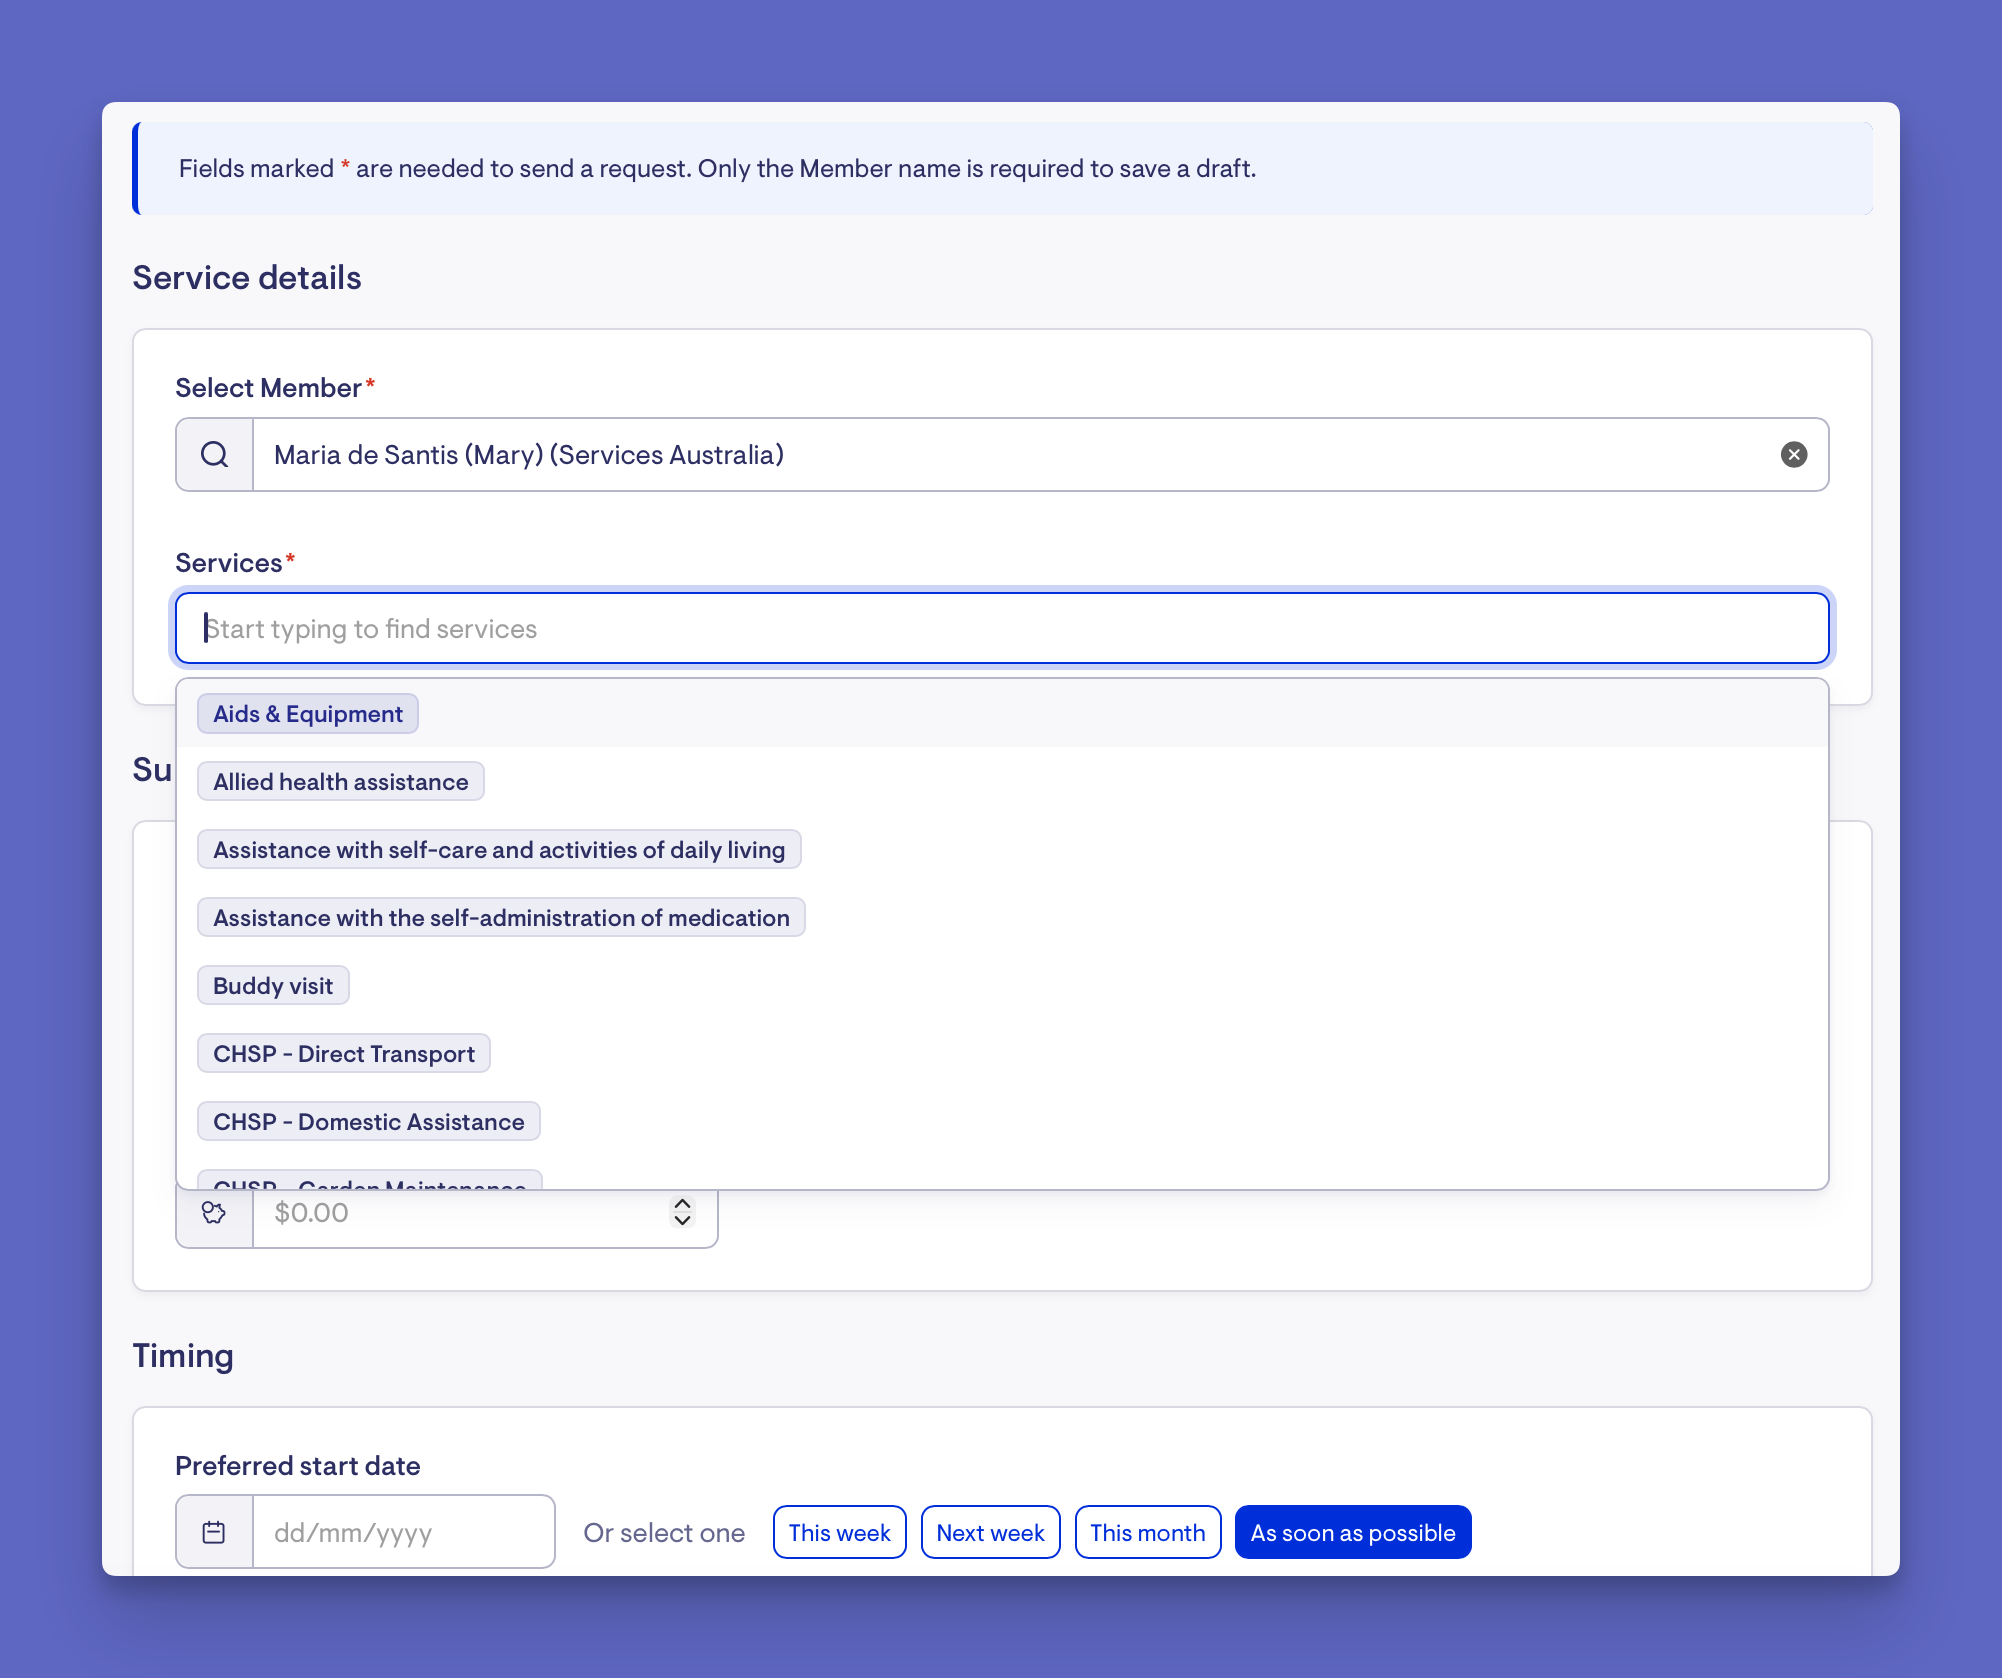Click the search magnifier icon in Select Member
2002x1678 pixels.
click(214, 455)
